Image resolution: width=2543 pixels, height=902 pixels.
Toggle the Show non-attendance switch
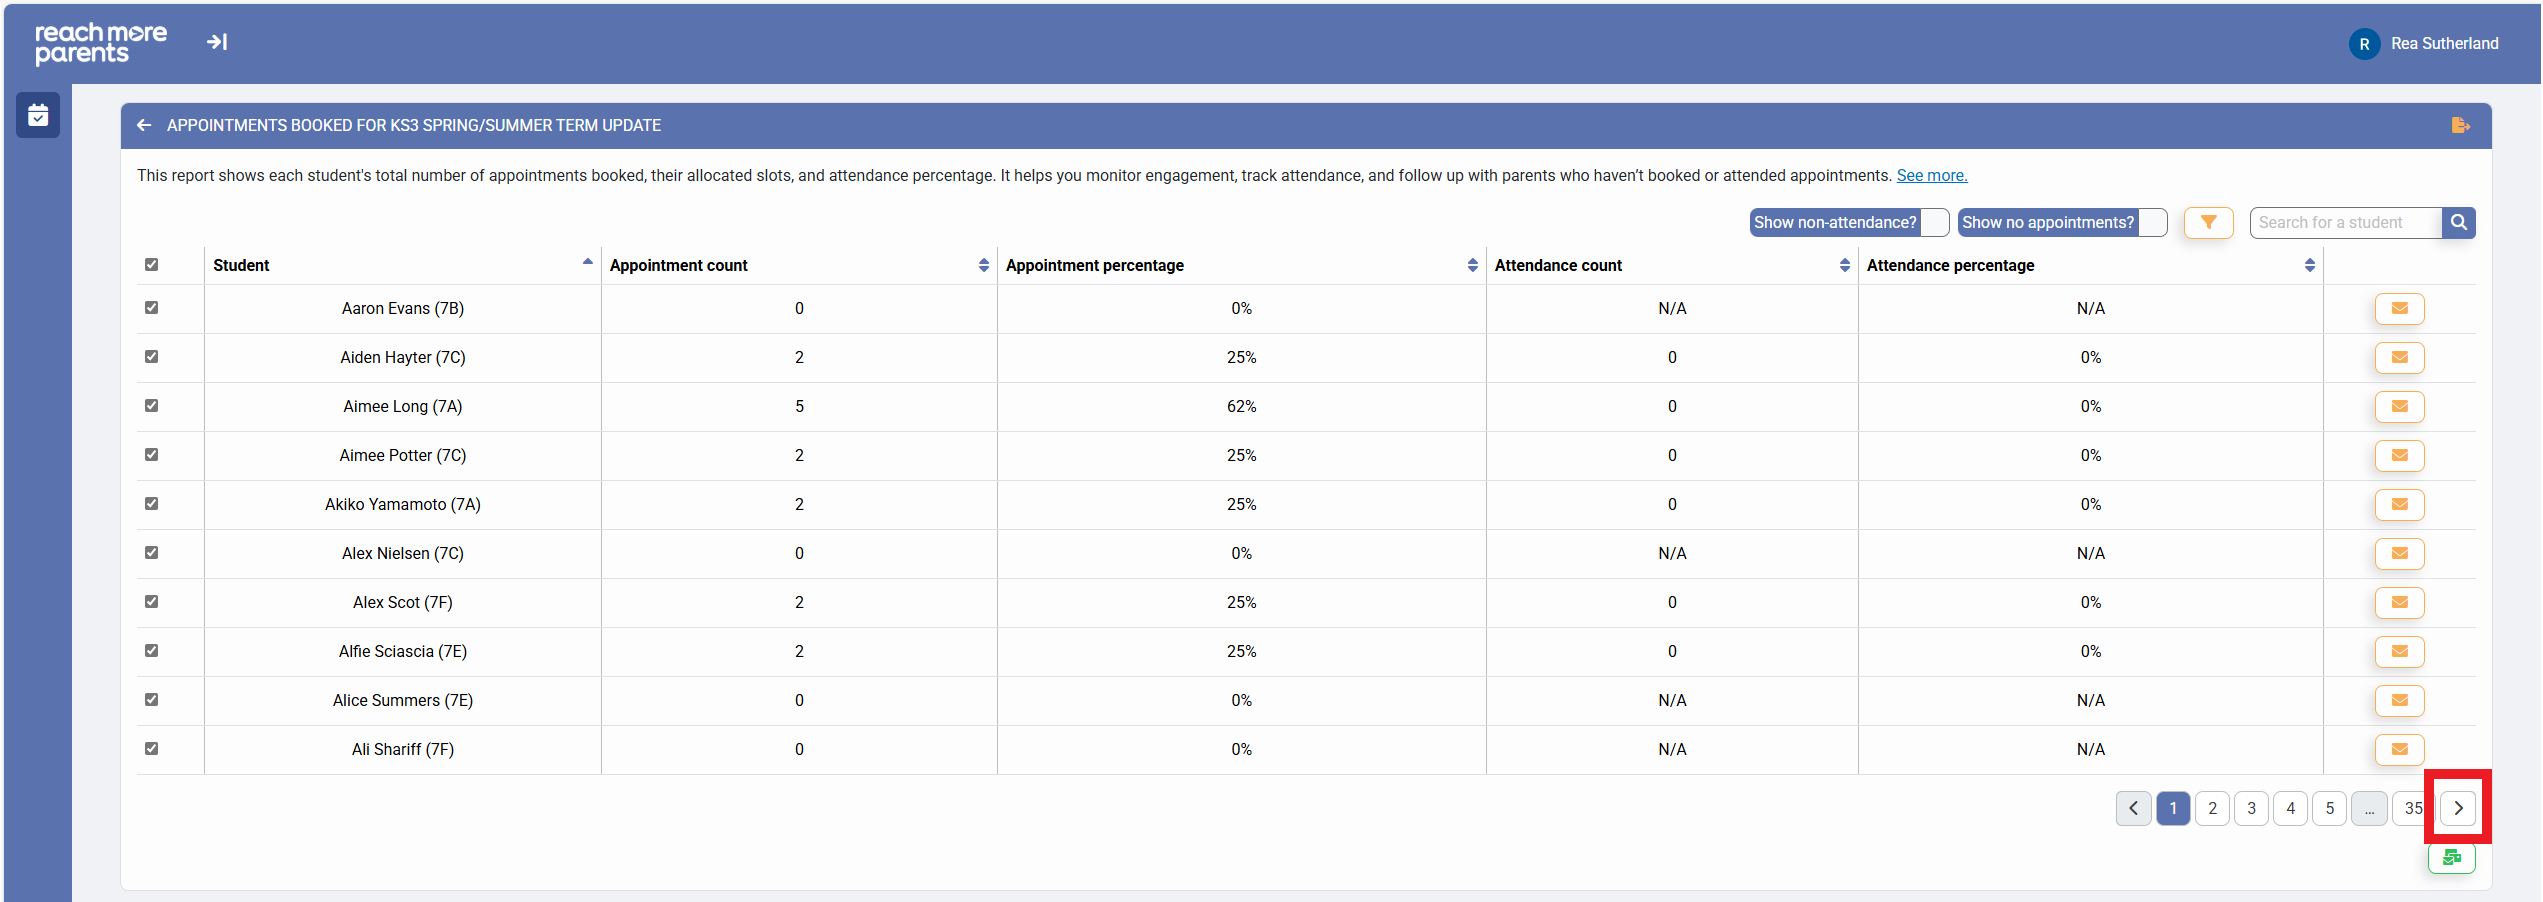tap(1934, 222)
